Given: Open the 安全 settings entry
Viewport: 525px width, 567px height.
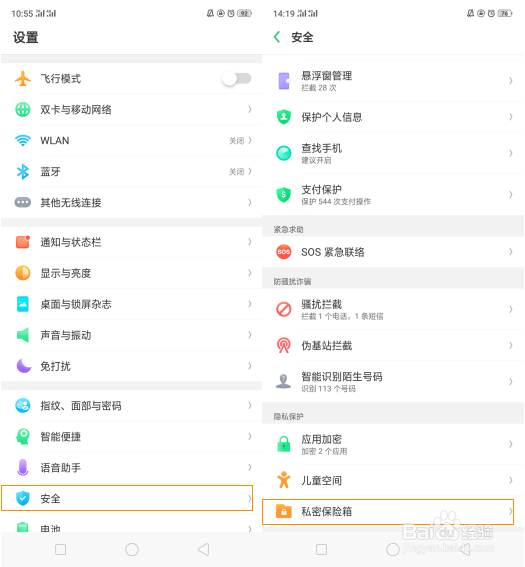Looking at the screenshot, I should [x=127, y=498].
